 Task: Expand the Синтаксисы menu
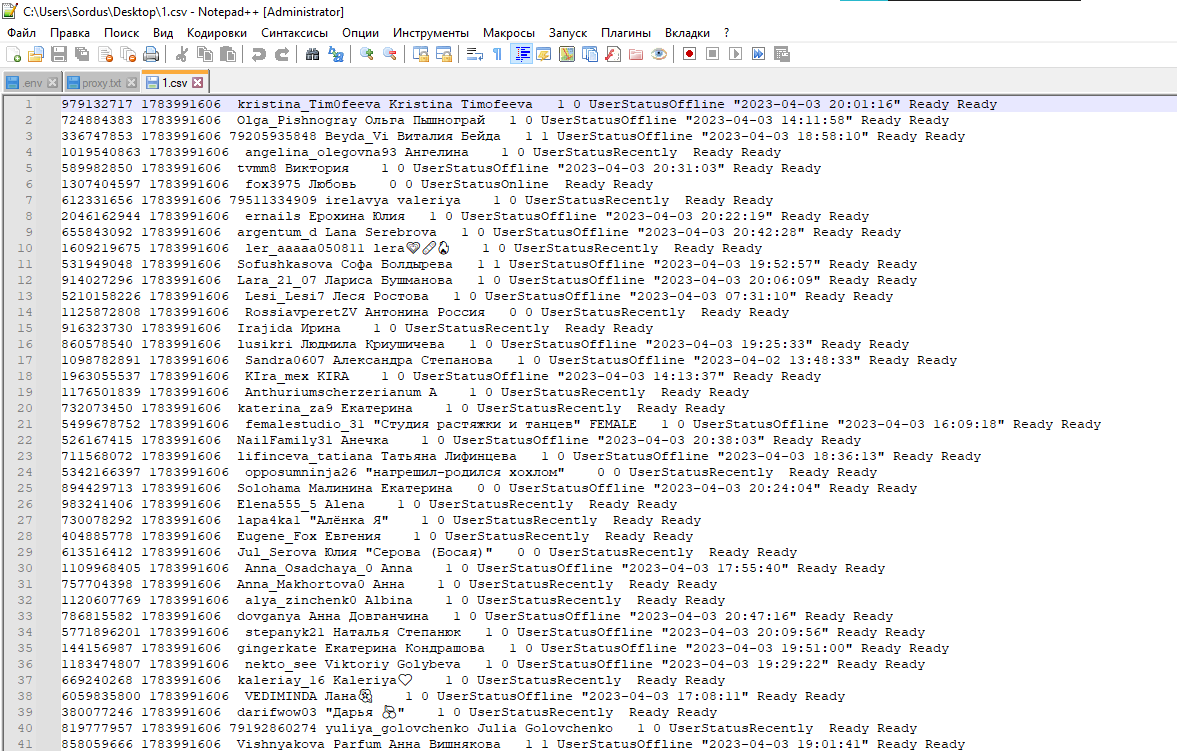294,33
